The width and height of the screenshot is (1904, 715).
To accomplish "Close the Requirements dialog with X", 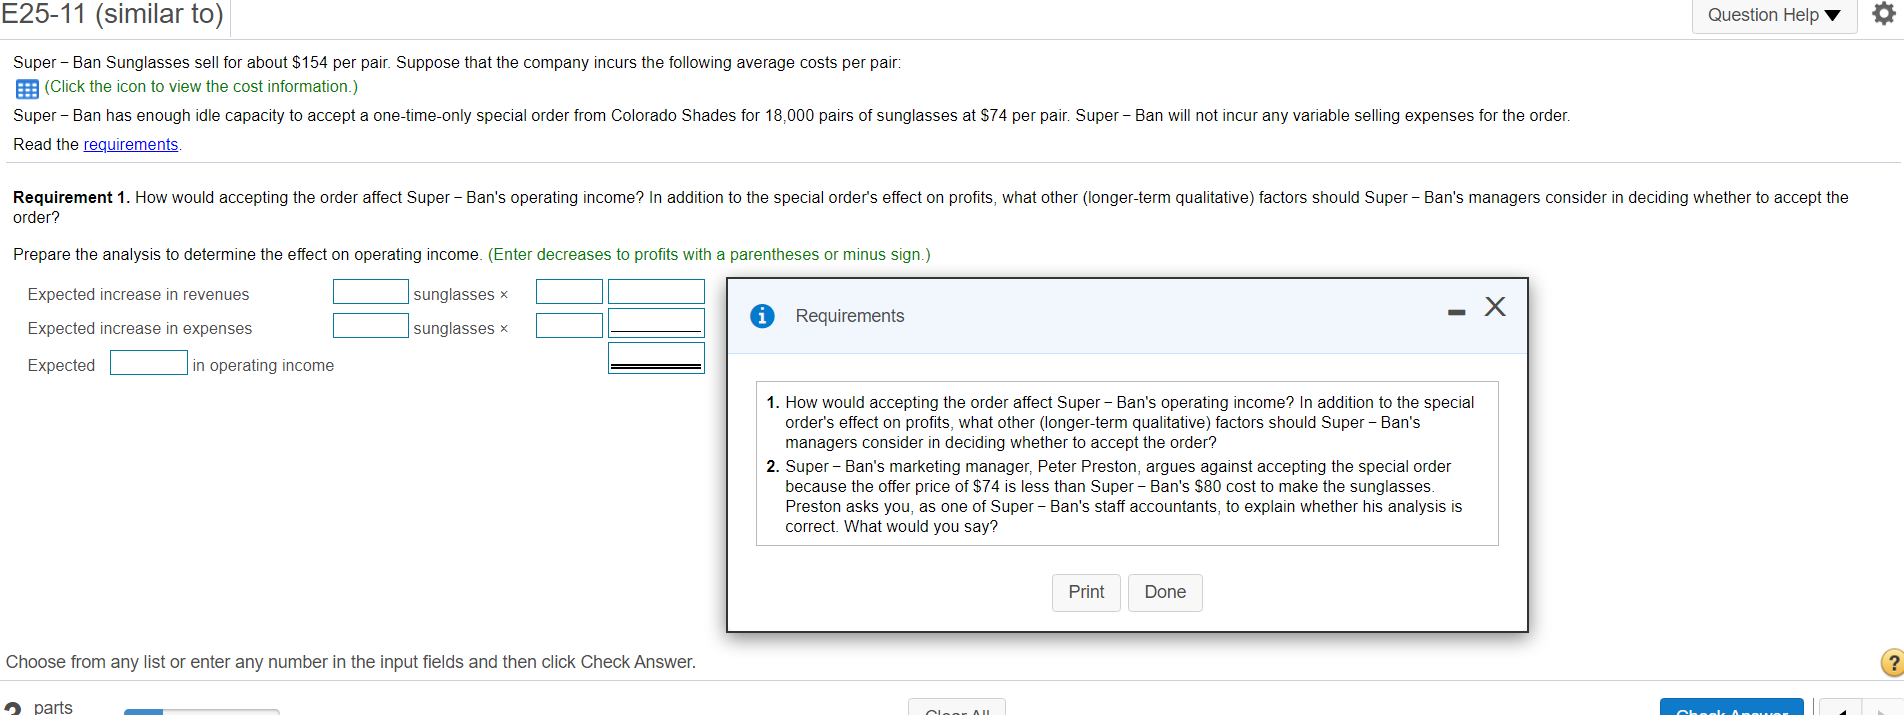I will point(1495,306).
